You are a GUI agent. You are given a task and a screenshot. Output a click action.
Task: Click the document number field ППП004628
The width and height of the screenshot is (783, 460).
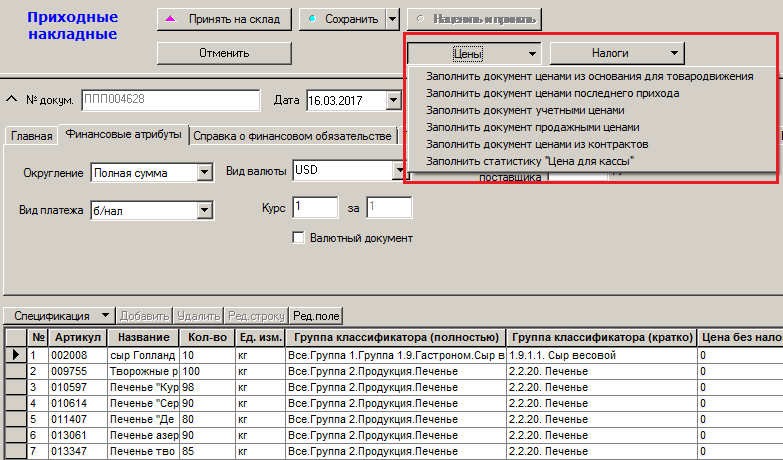170,99
